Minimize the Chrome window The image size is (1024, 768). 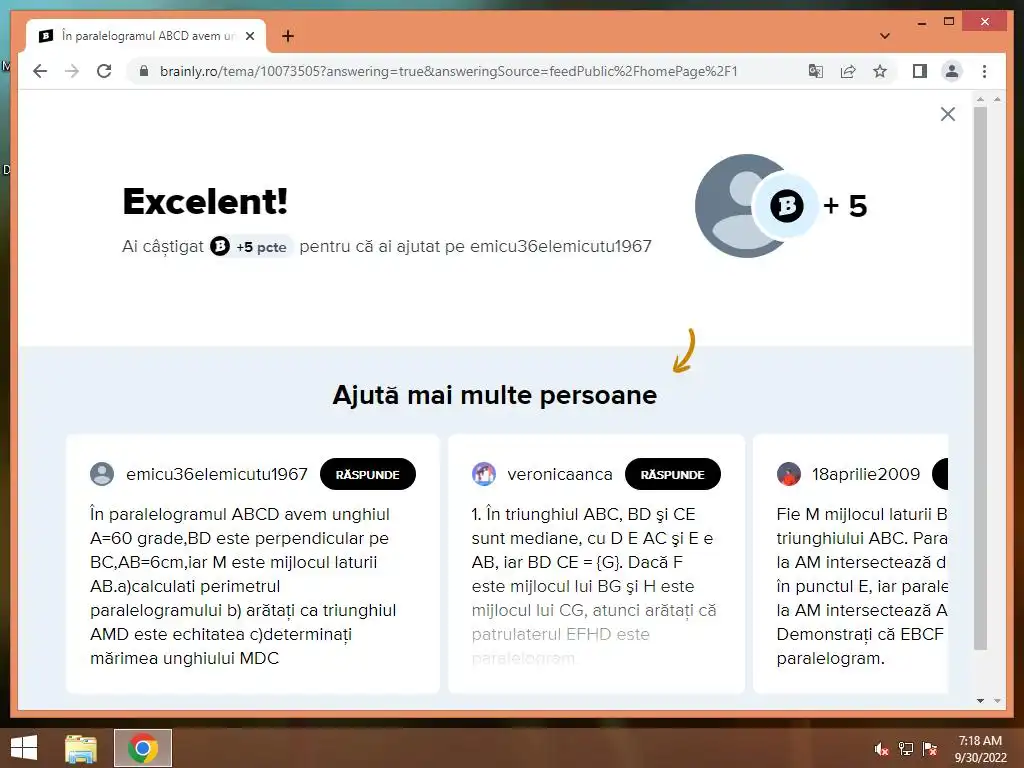(921, 22)
